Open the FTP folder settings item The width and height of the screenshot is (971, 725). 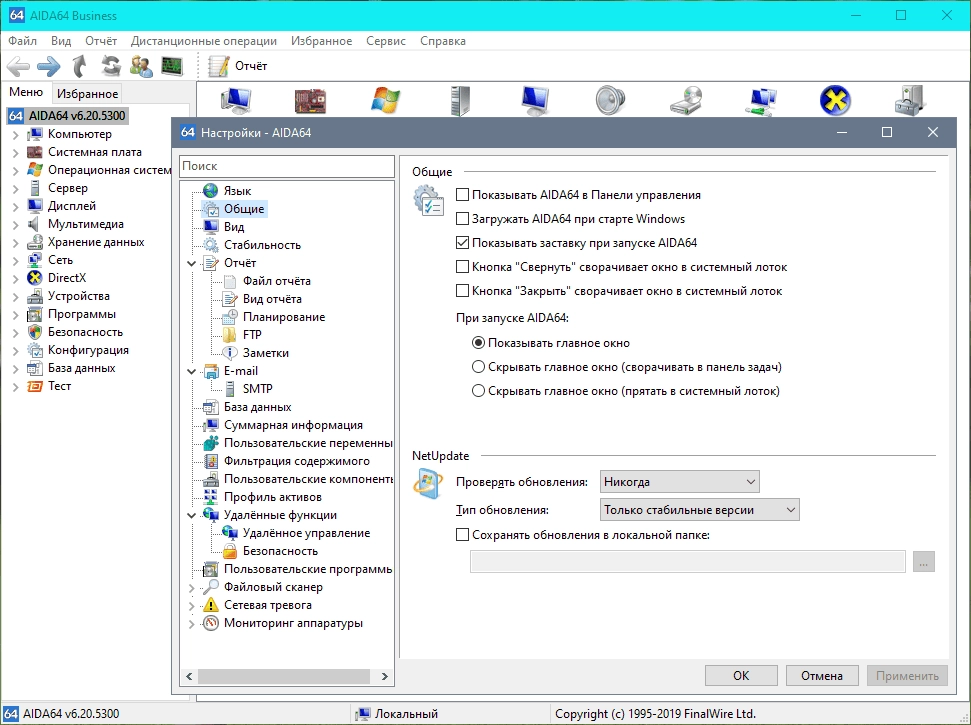243,334
